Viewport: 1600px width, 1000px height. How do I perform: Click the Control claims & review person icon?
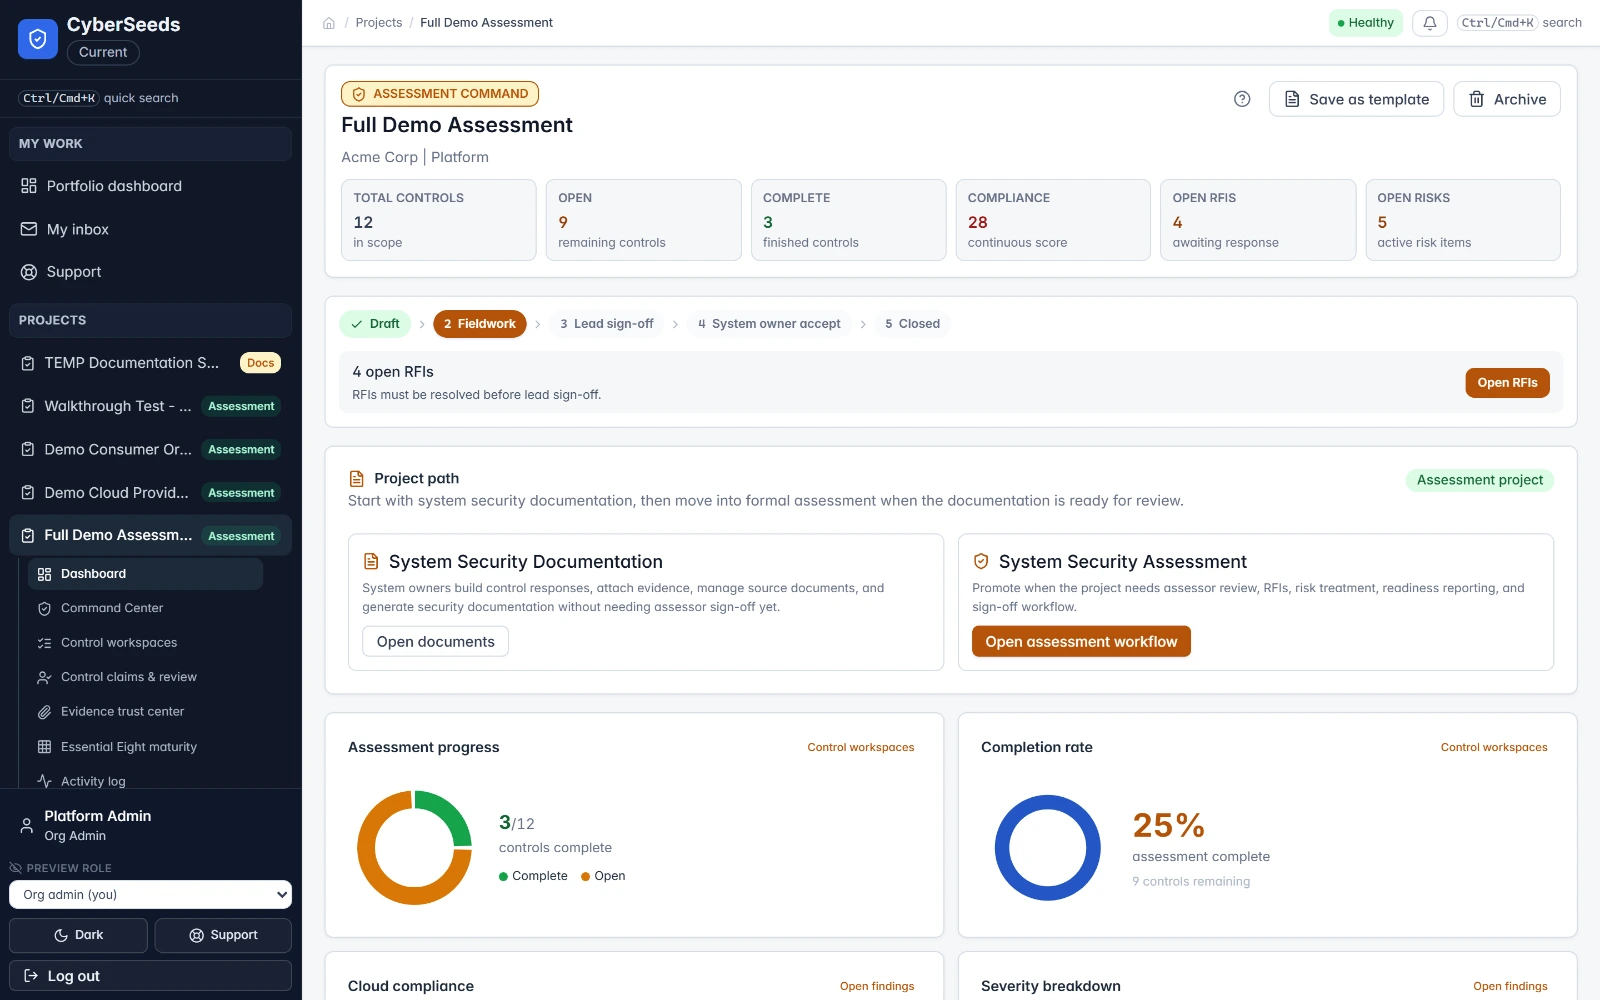(x=44, y=677)
